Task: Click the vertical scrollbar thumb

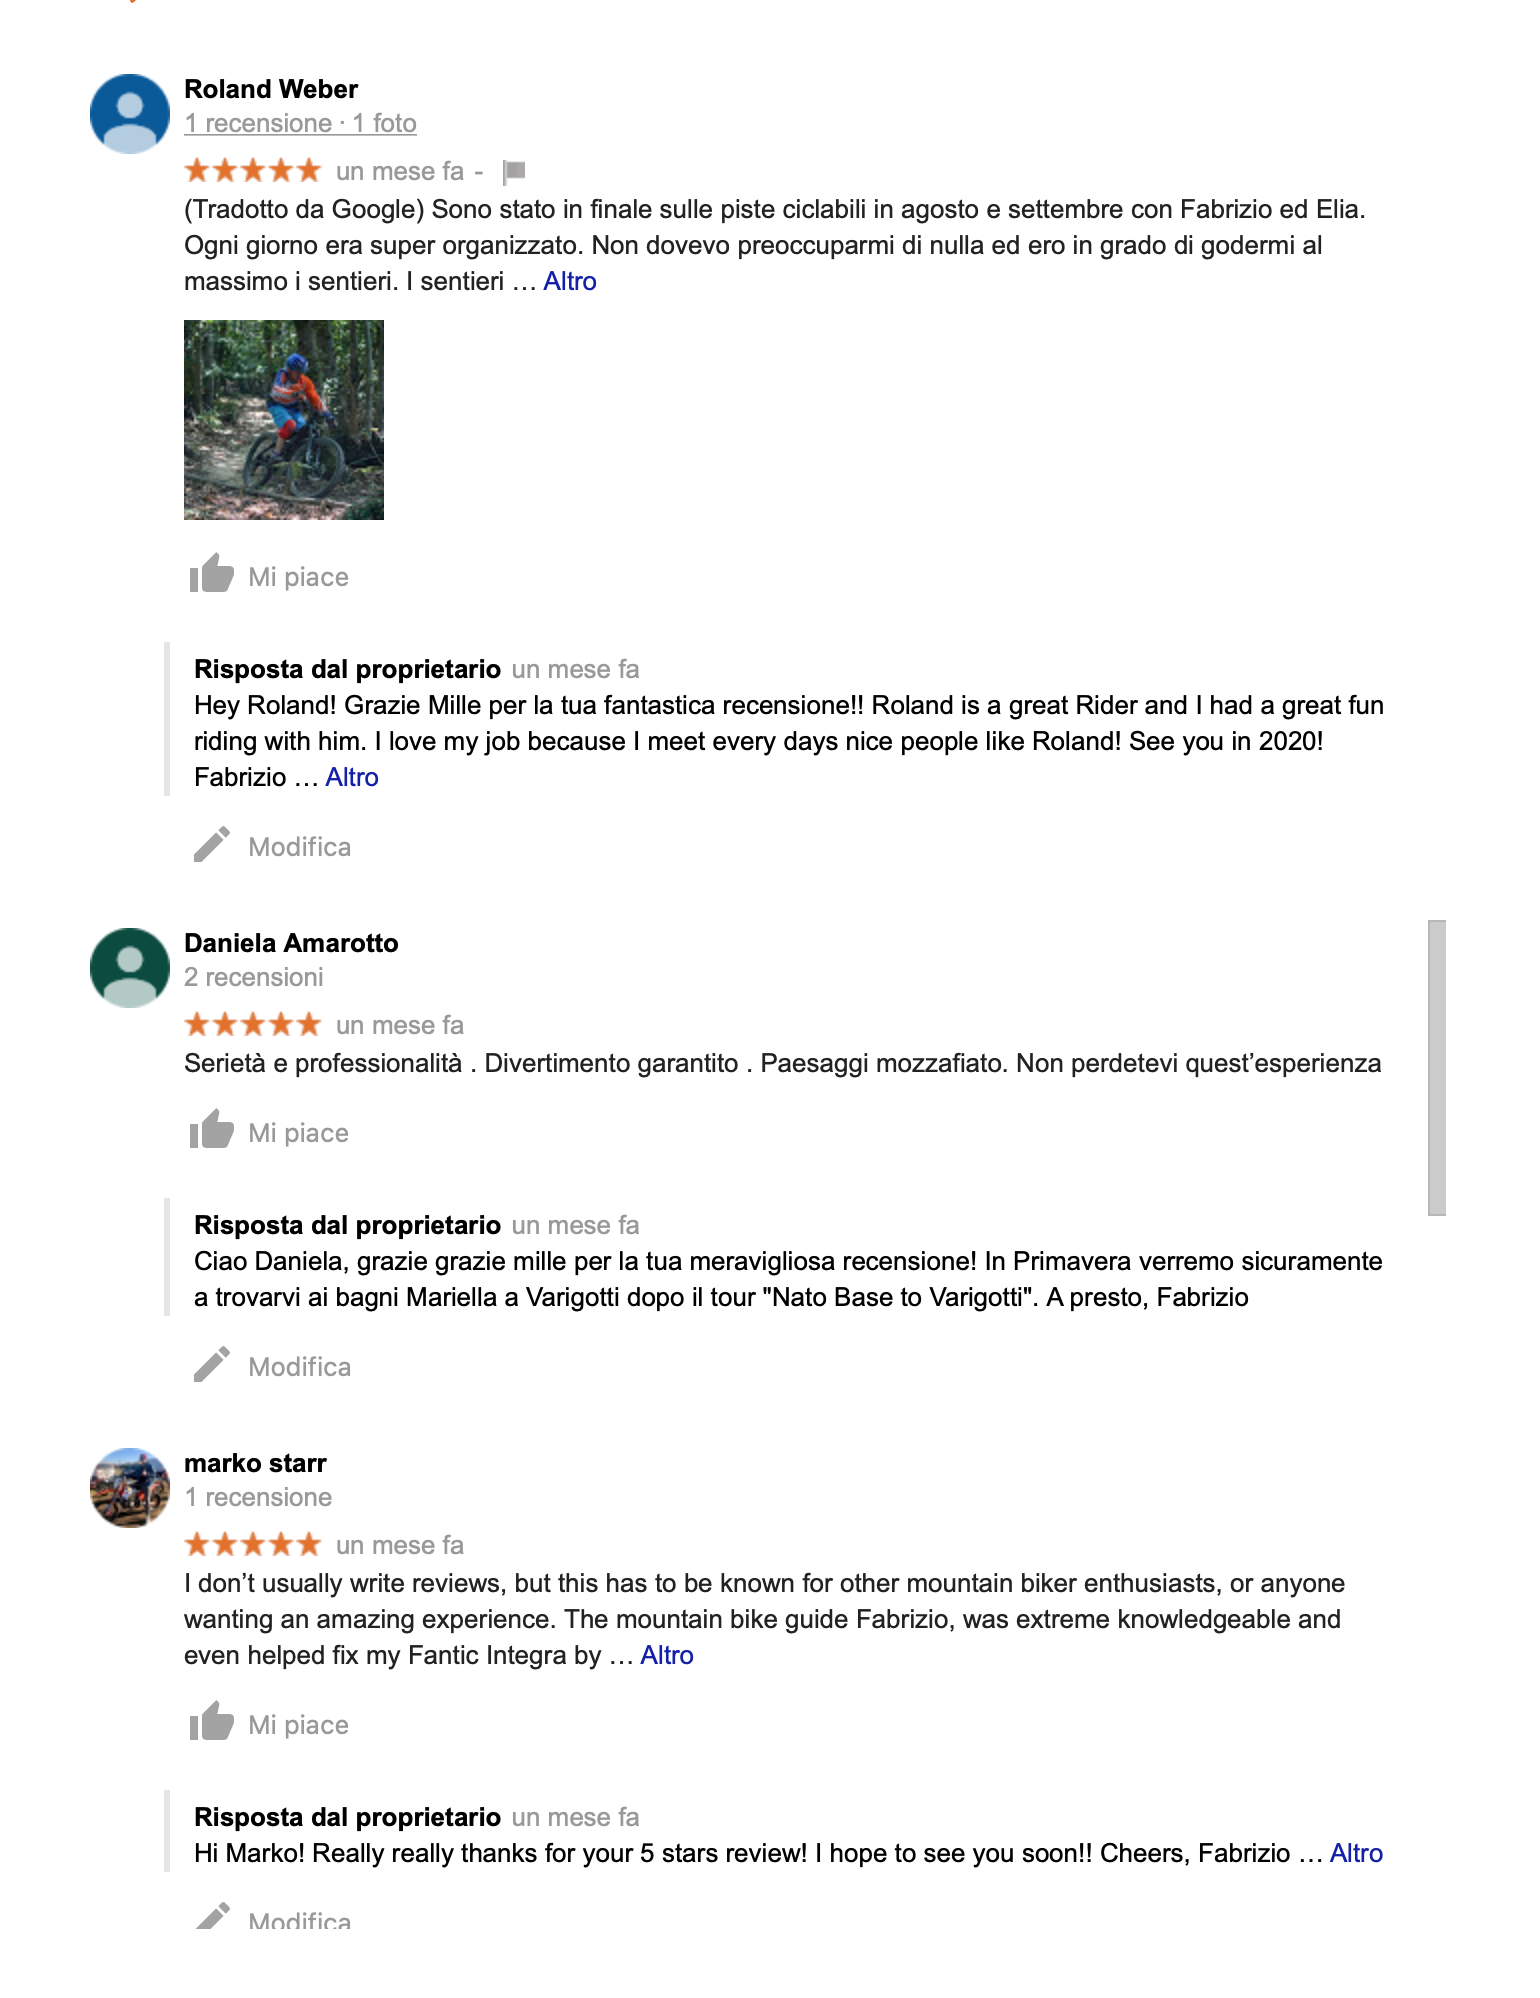Action: tap(1437, 1068)
